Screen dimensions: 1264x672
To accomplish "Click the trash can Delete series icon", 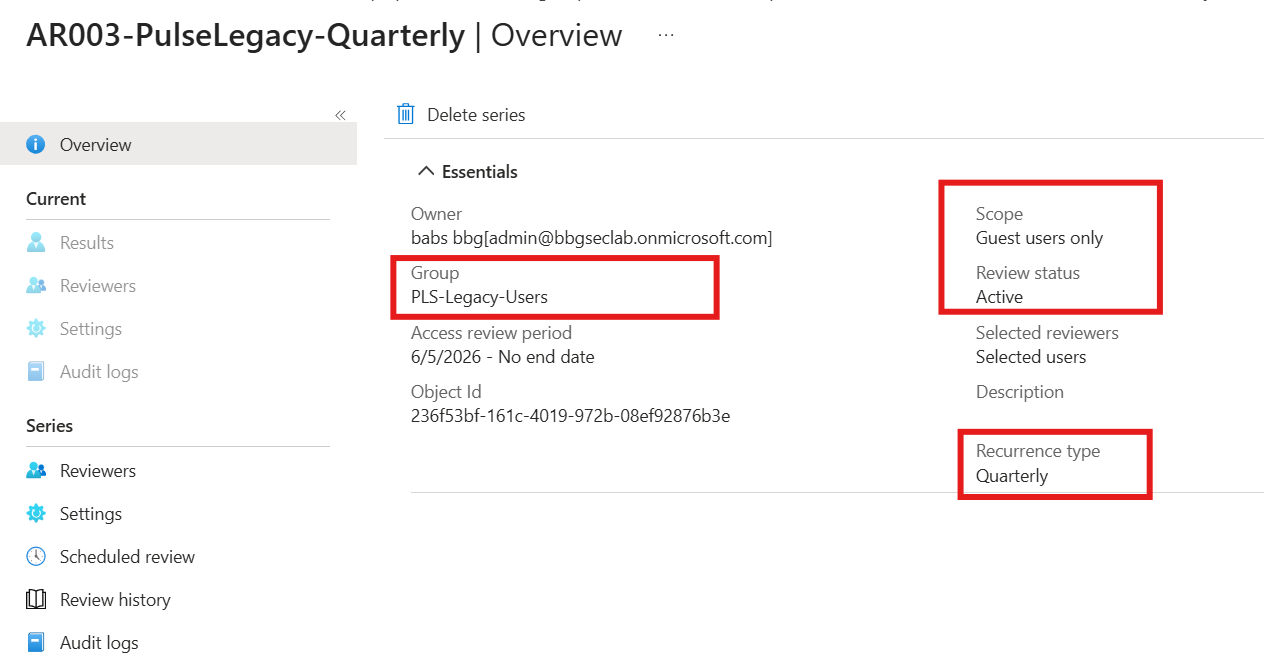I will point(405,114).
